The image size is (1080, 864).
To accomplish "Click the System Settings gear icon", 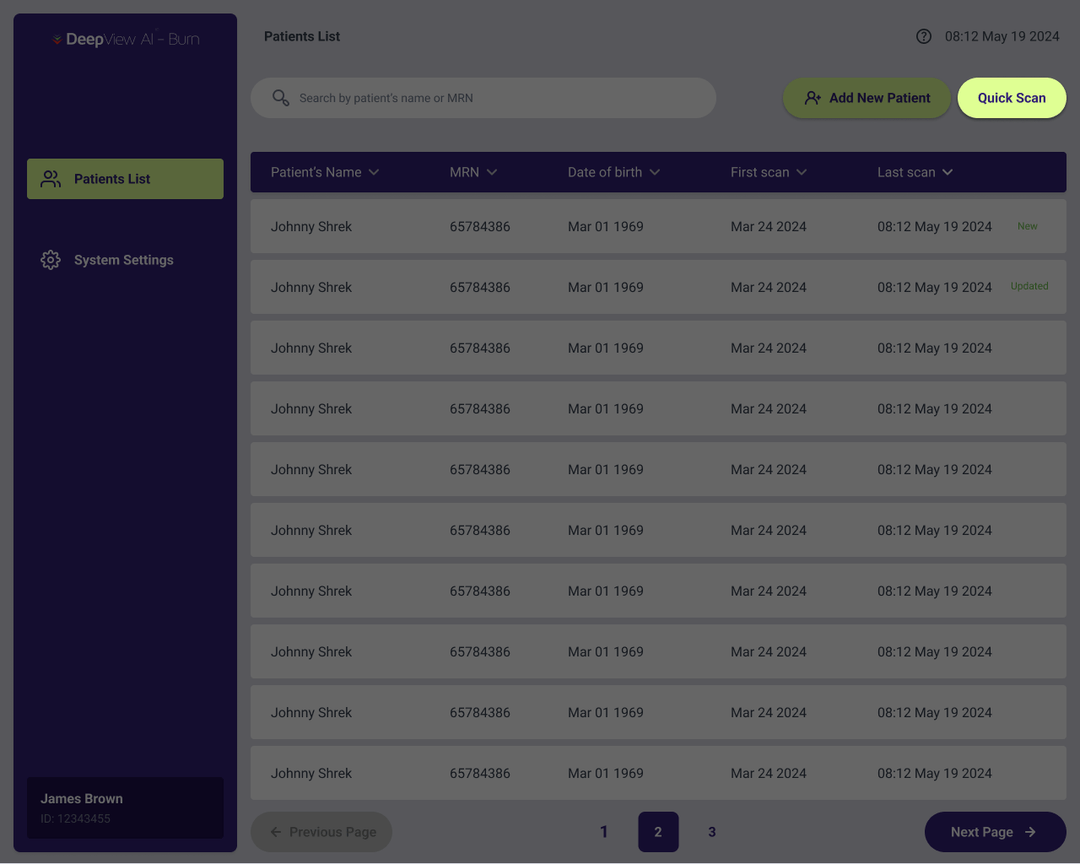I will tap(50, 260).
